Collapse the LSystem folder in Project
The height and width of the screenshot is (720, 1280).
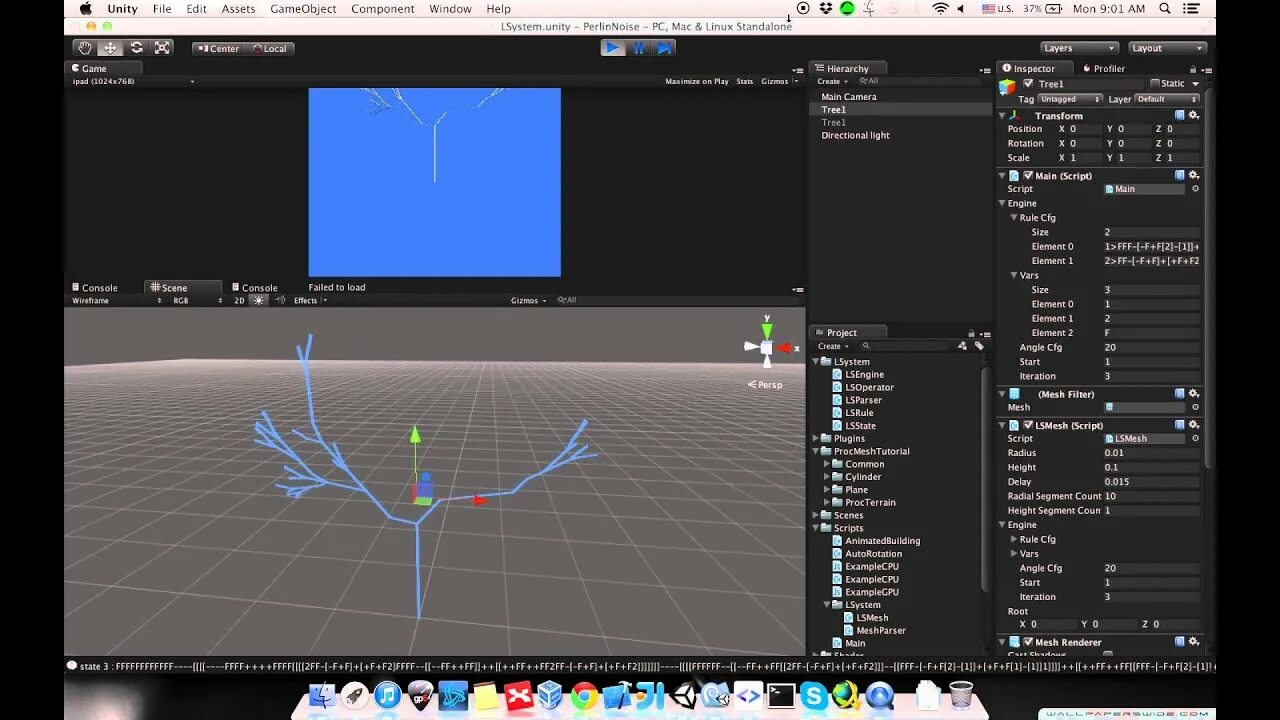(816, 362)
